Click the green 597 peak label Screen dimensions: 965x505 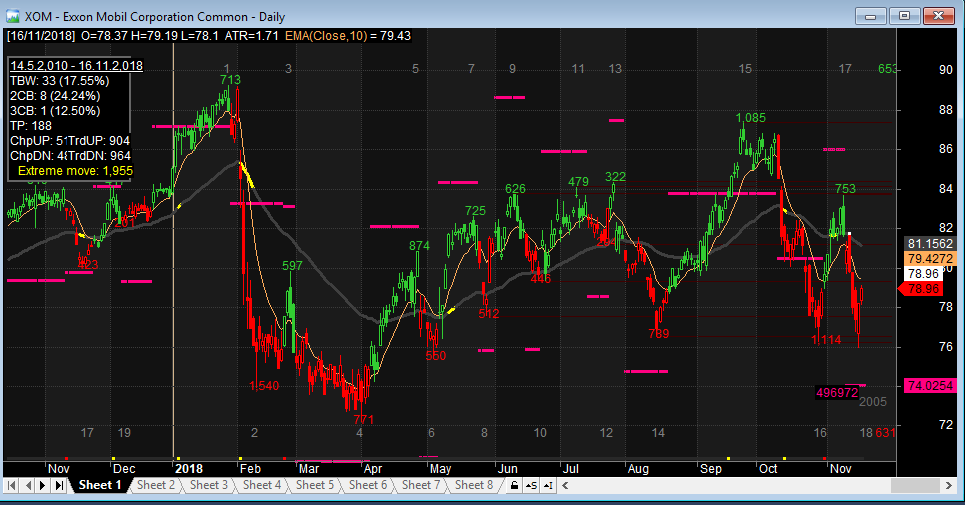coord(292,266)
